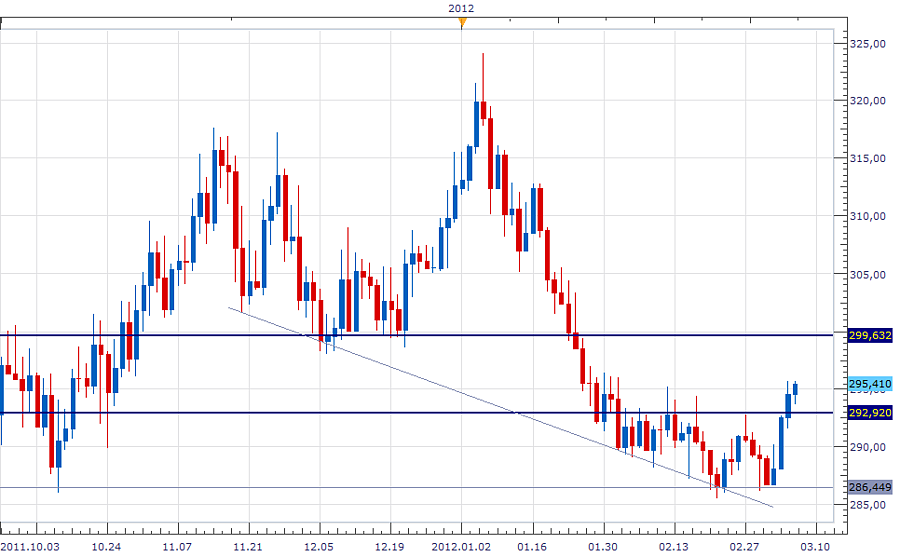Click the 02.27 date axis label
900x557 pixels.
tap(743, 546)
